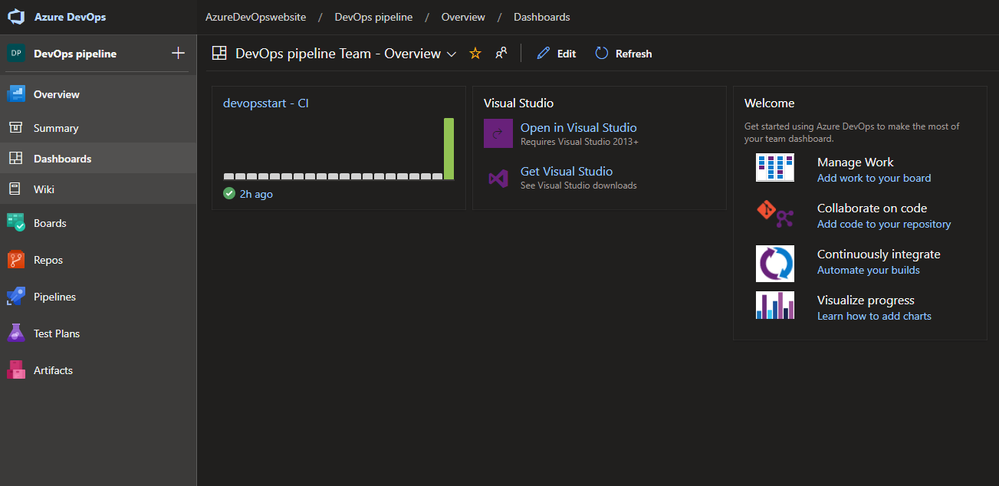
Task: Click the Welcome widget heading
Action: coord(769,103)
